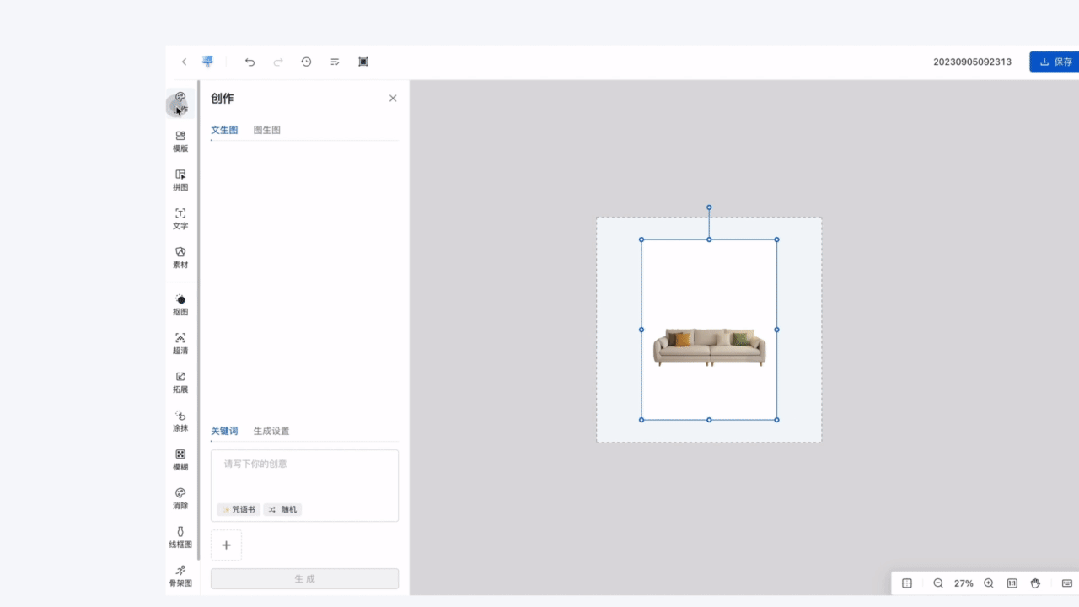Click the ruler panel icon in bottom bar
1079x607 pixels.
coord(907,583)
